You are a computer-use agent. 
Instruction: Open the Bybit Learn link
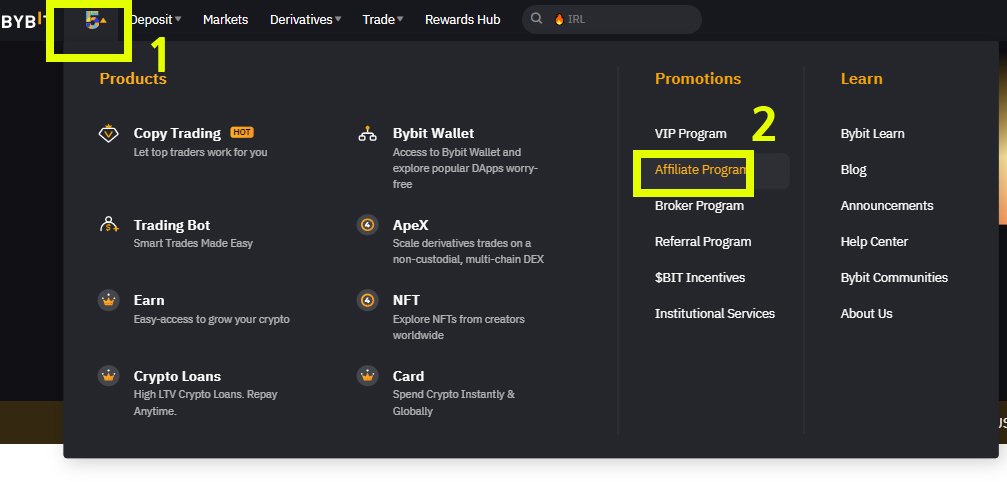tap(872, 133)
